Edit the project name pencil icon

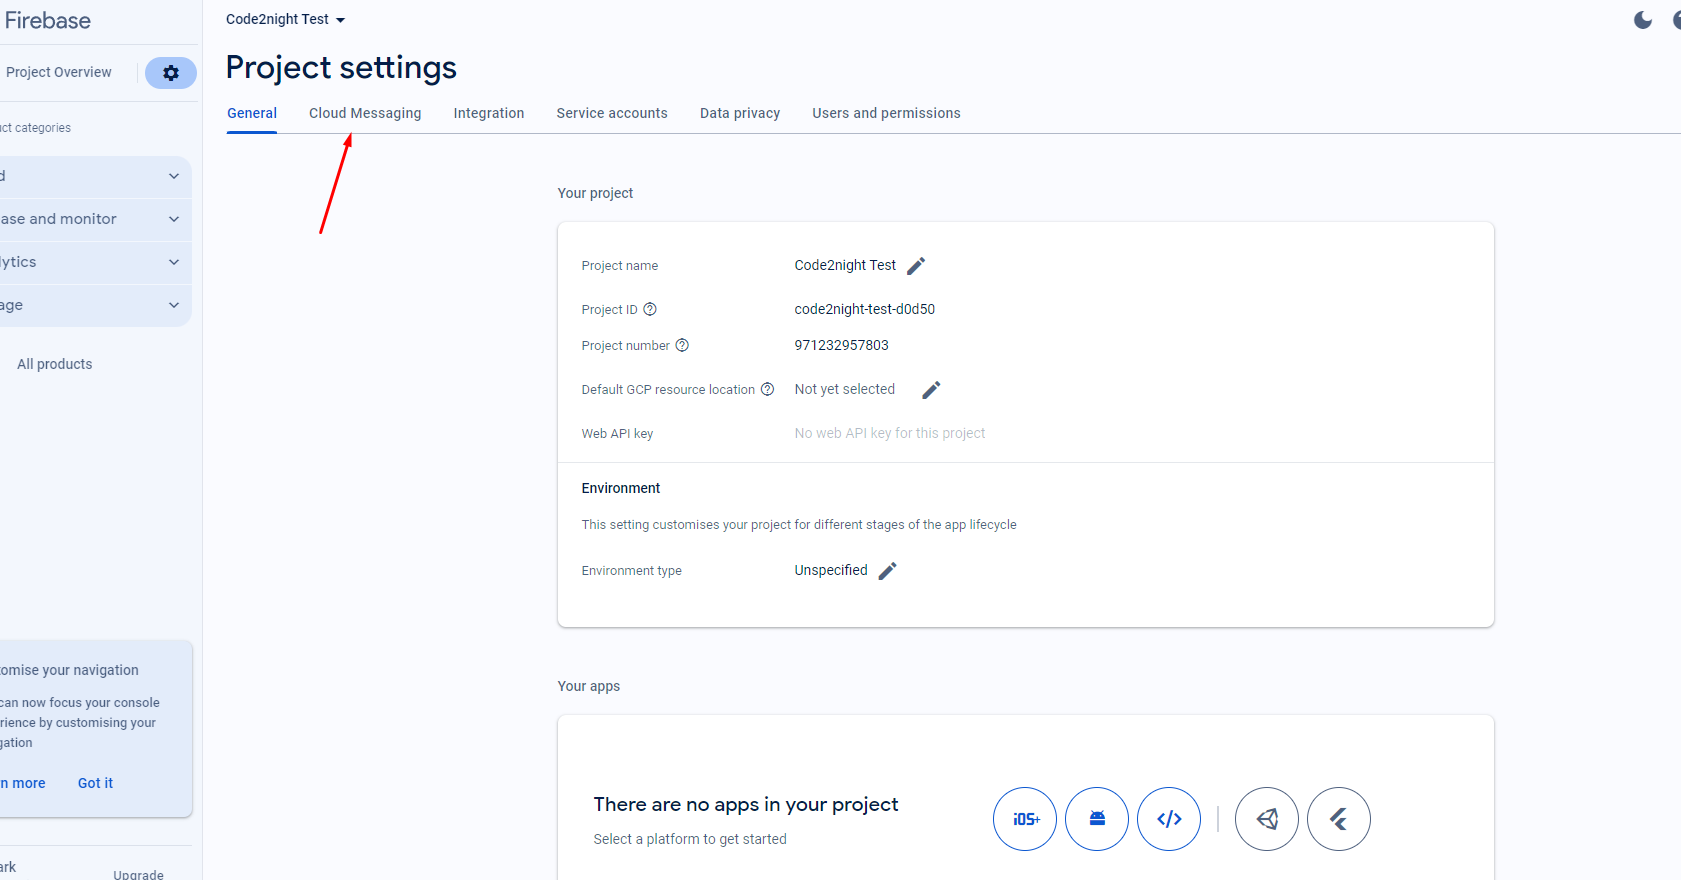916,266
